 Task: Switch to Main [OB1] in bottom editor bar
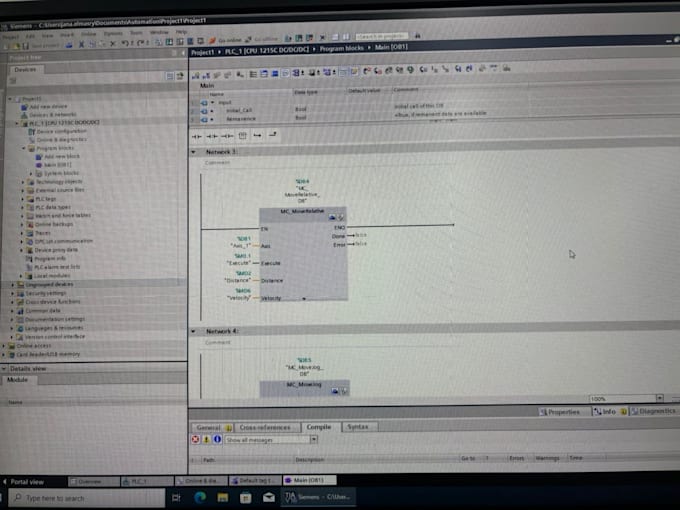point(309,480)
